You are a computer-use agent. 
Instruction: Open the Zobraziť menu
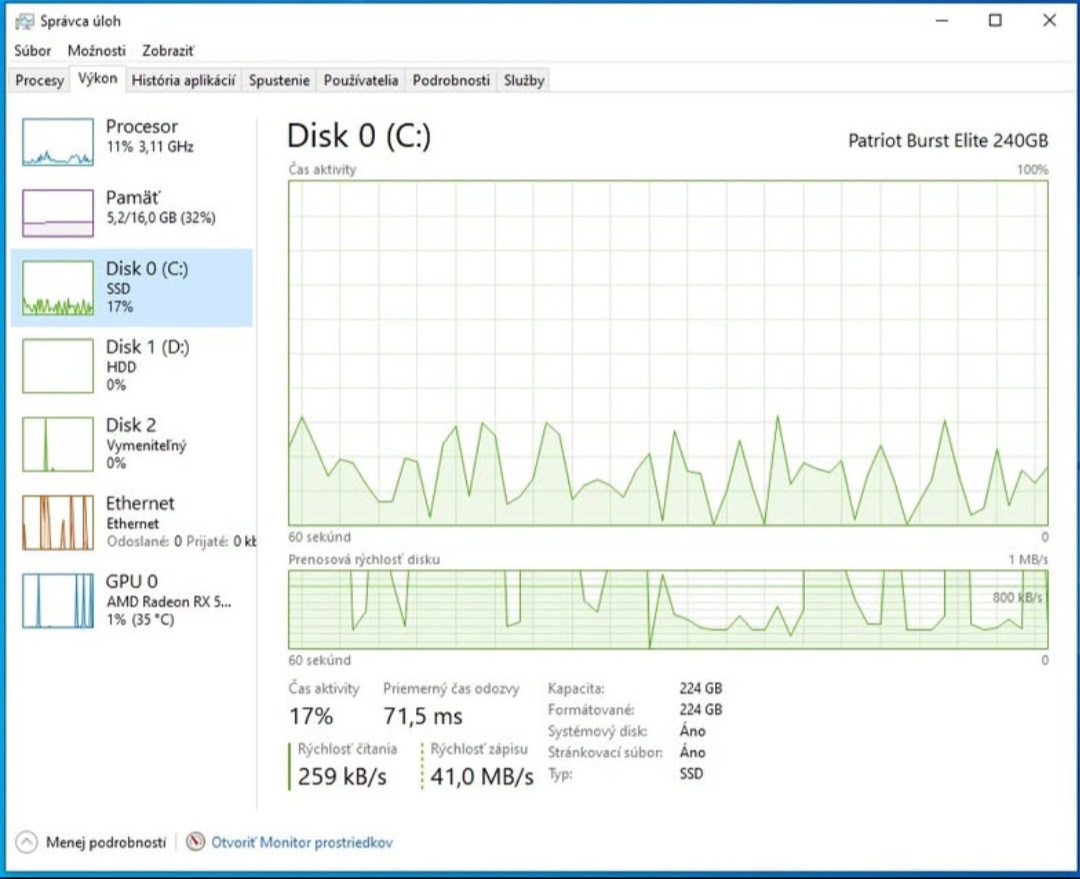(168, 50)
